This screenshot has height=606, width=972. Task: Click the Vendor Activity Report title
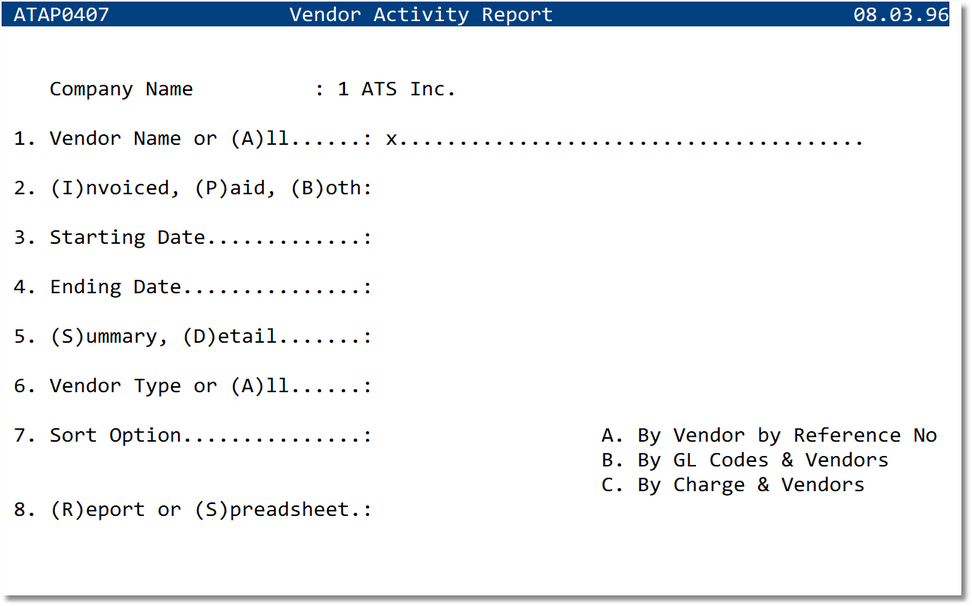pyautogui.click(x=420, y=14)
